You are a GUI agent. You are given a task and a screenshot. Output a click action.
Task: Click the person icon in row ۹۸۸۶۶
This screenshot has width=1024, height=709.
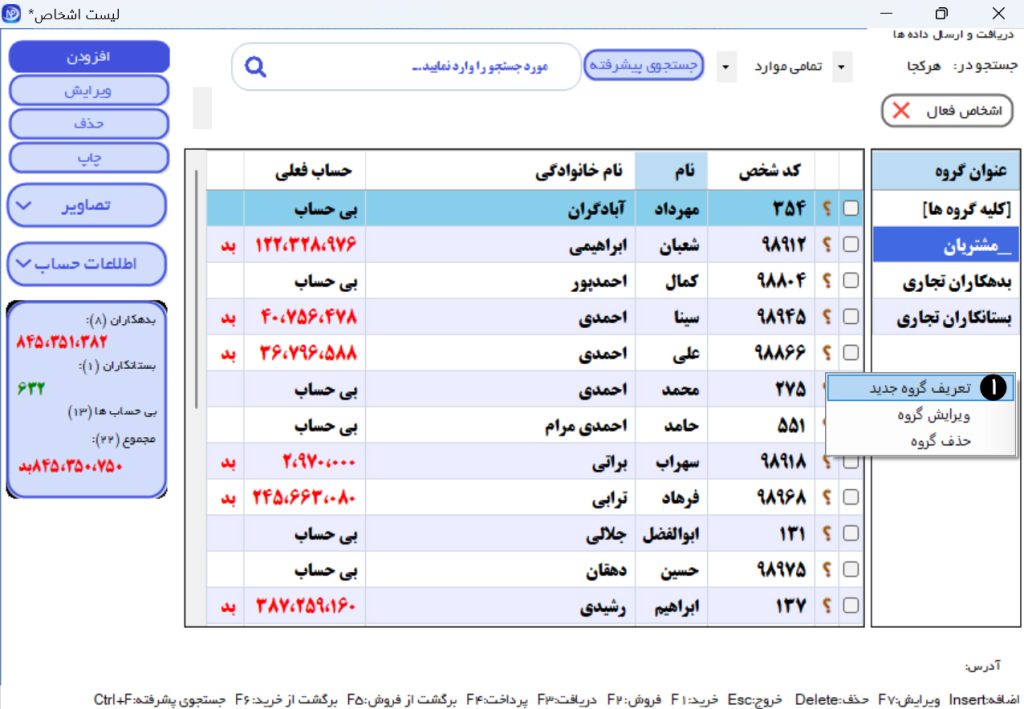click(827, 353)
